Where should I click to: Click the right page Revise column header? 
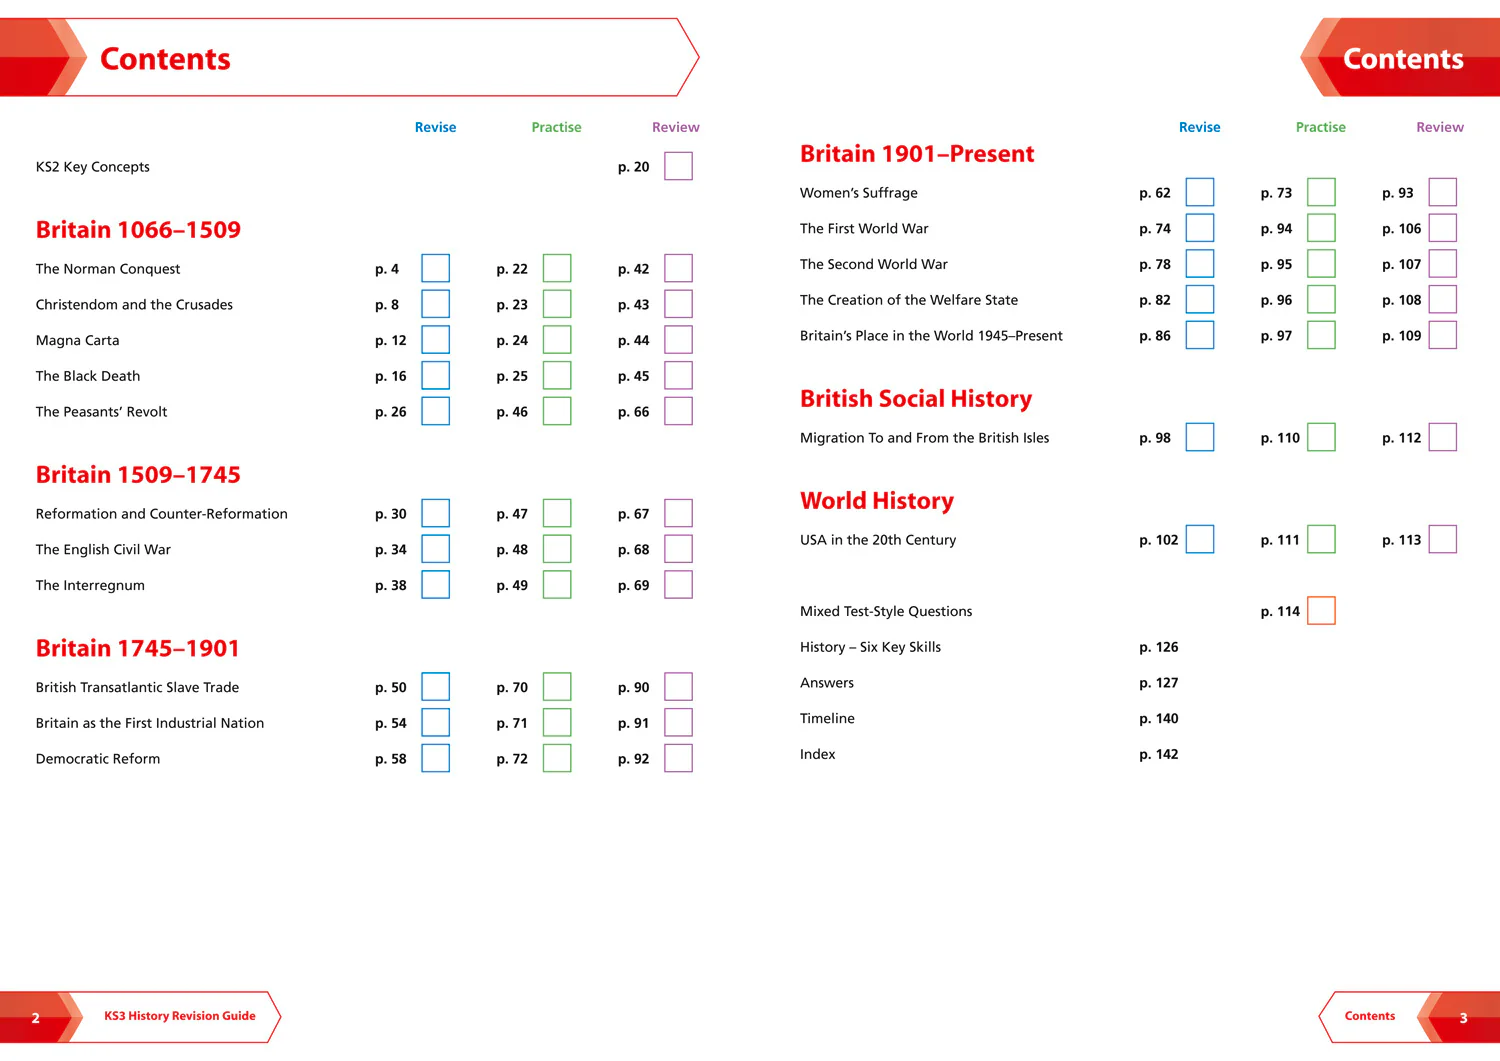[1200, 127]
